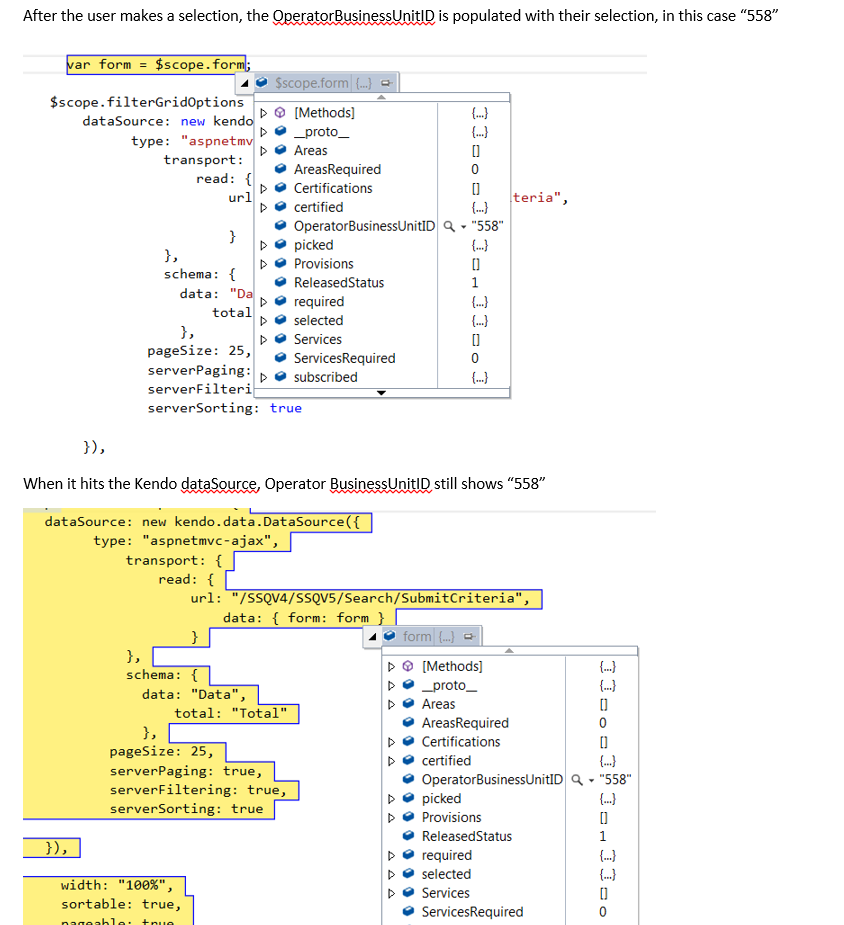Click ServicesRequired cube icon in lower datatip

(x=408, y=912)
